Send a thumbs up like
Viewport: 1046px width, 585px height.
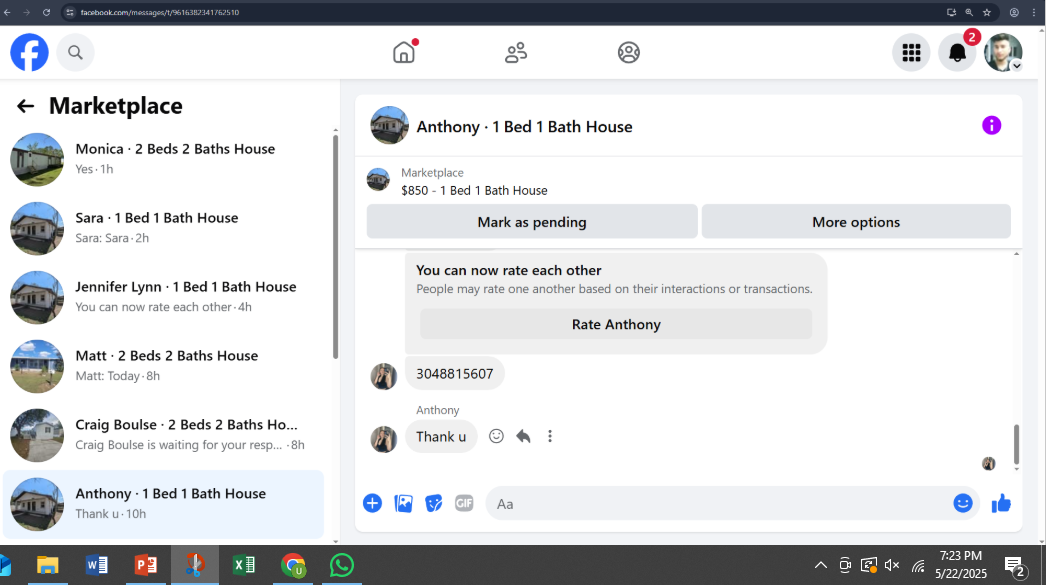coord(1001,504)
